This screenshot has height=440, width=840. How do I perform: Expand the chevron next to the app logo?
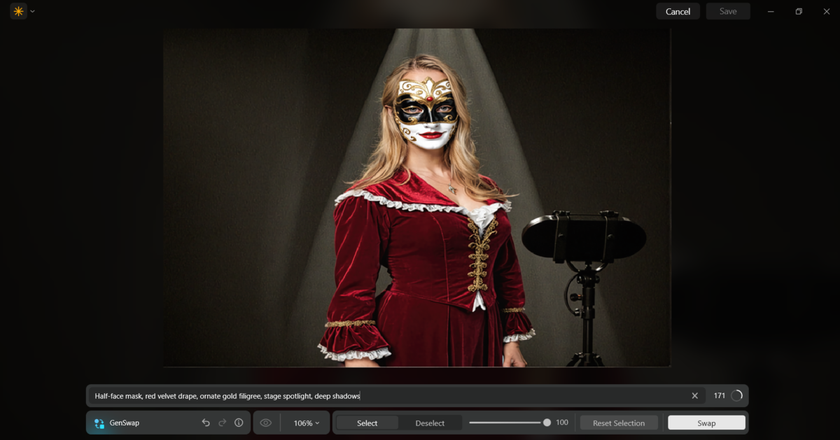tap(32, 11)
